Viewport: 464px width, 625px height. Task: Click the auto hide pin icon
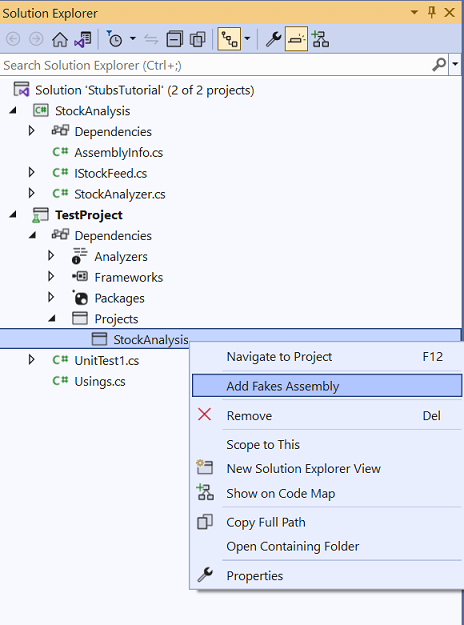432,13
